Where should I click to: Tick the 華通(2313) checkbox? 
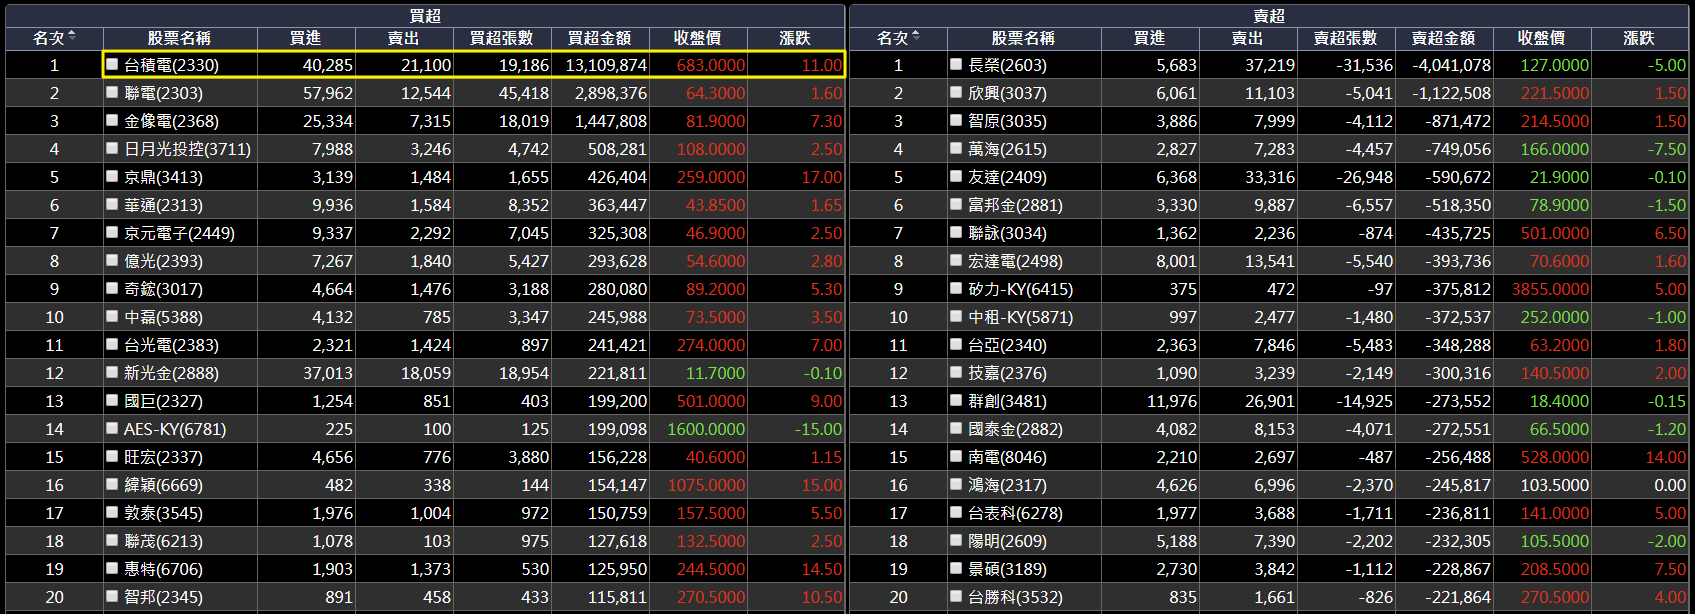[112, 204]
